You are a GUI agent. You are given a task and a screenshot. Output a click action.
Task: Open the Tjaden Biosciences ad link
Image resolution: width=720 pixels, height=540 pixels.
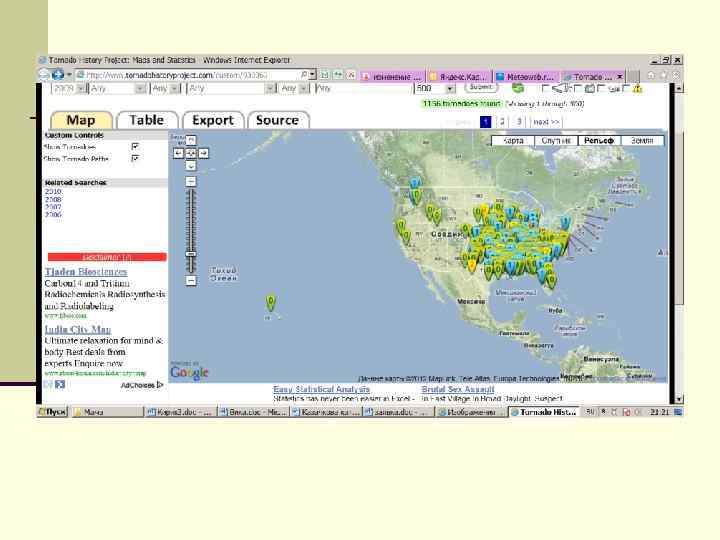tap(86, 272)
